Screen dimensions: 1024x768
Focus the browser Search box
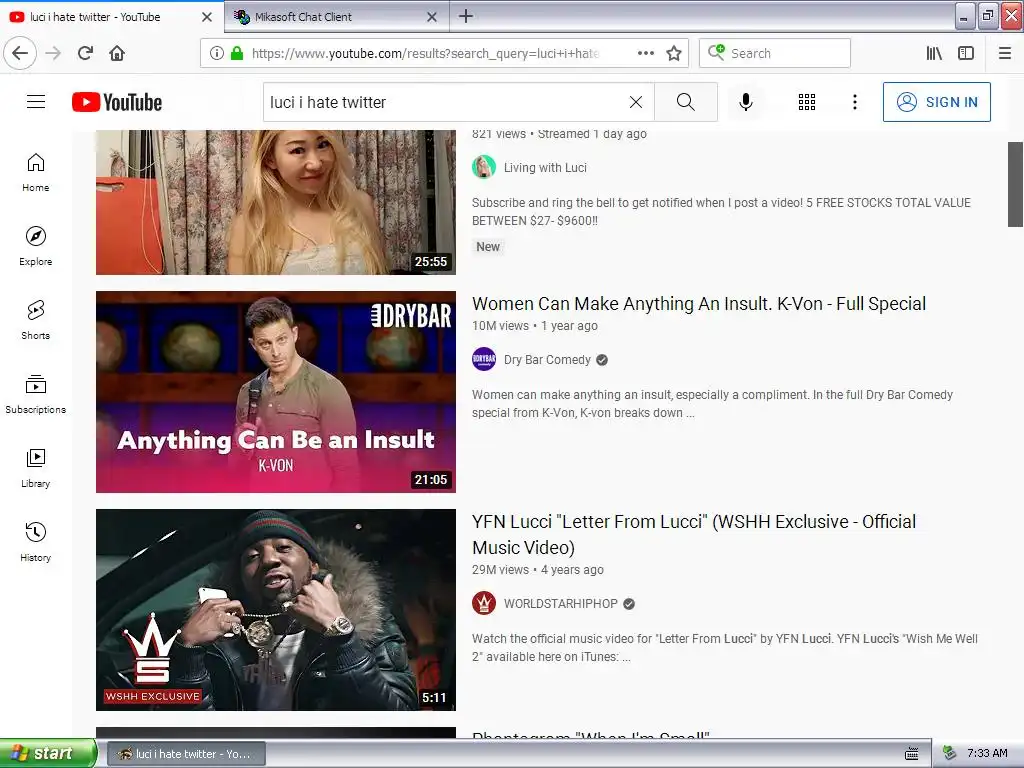click(x=775, y=53)
